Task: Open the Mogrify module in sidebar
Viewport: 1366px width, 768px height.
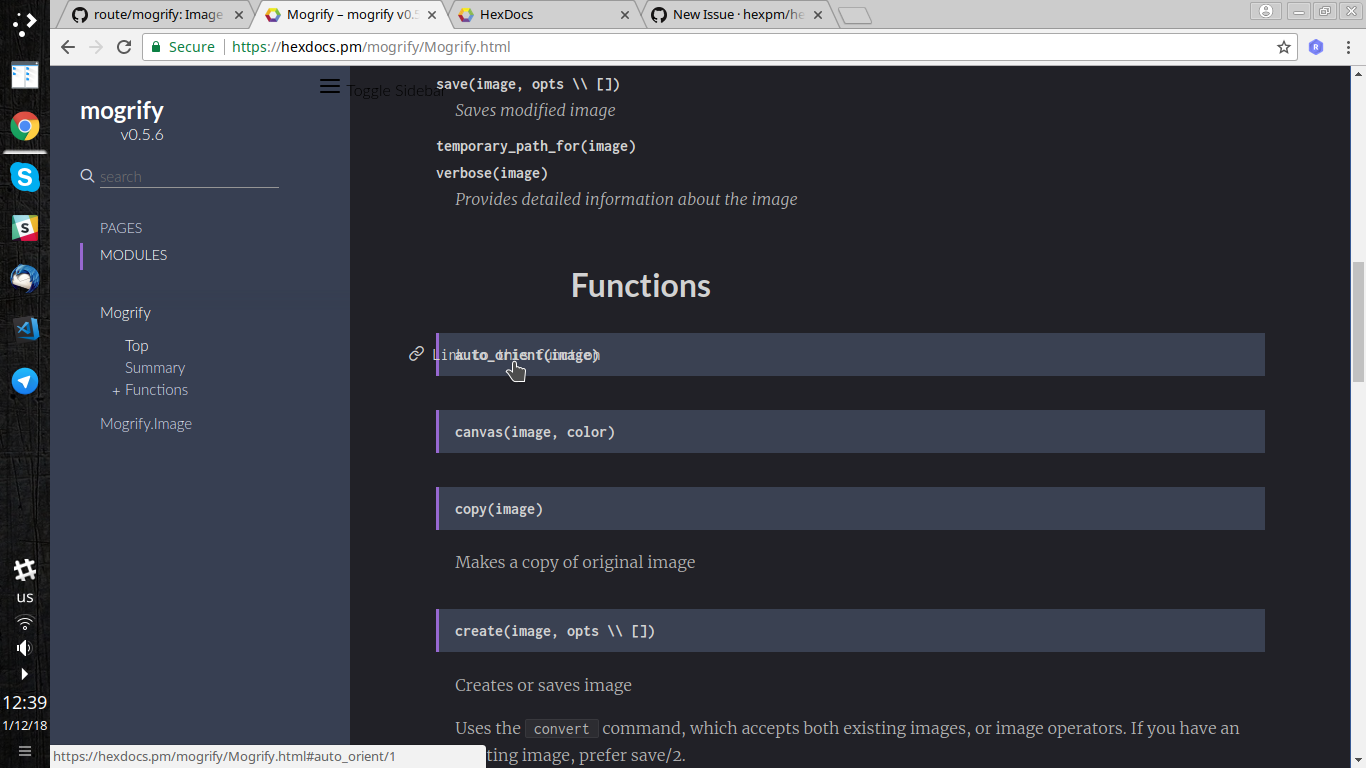Action: (x=125, y=313)
